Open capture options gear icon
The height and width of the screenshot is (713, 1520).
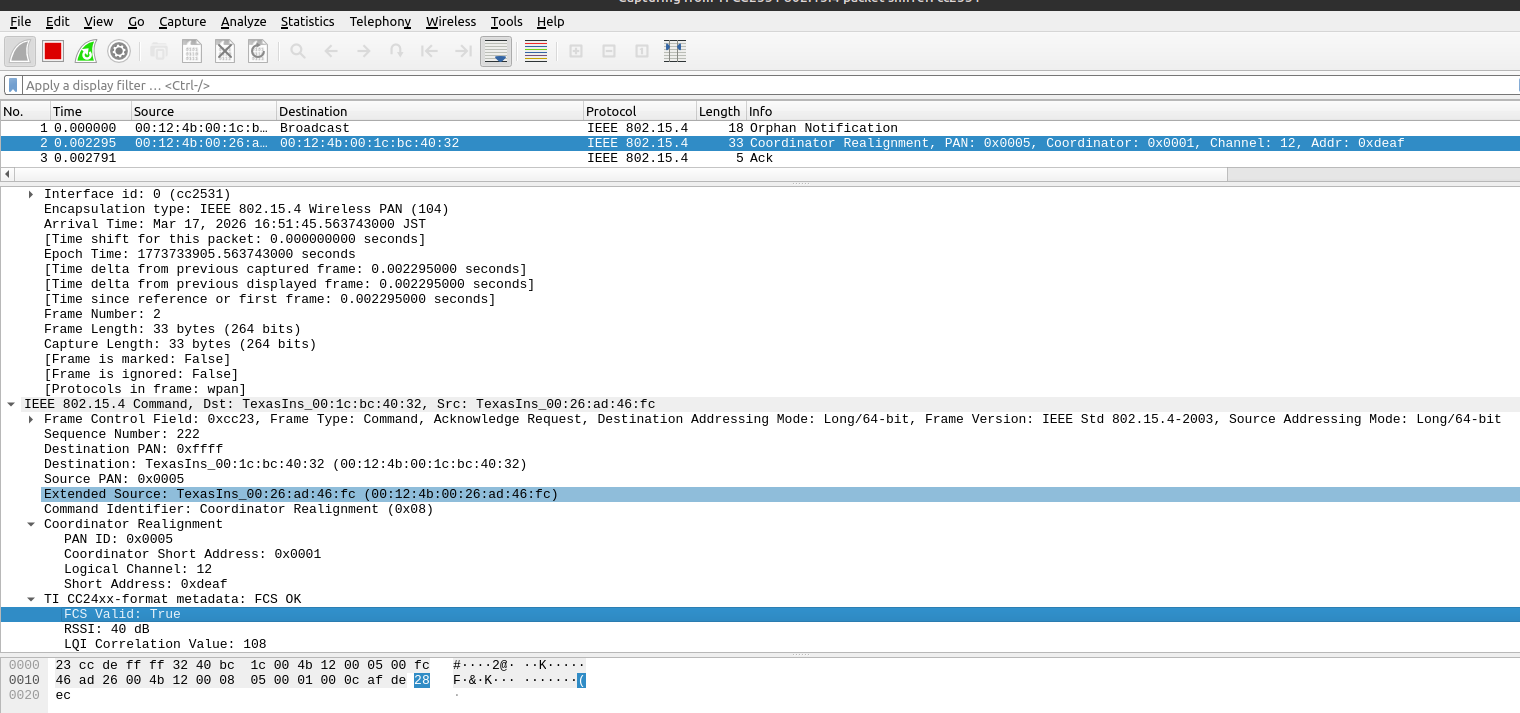tap(119, 51)
